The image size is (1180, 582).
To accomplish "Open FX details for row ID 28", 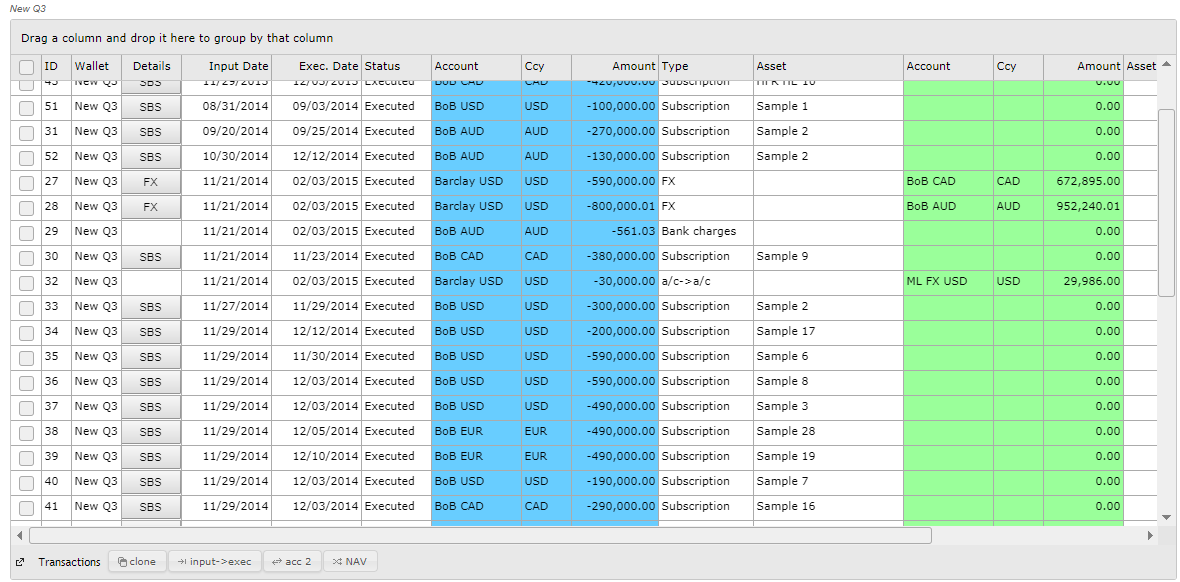I will click(x=151, y=206).
